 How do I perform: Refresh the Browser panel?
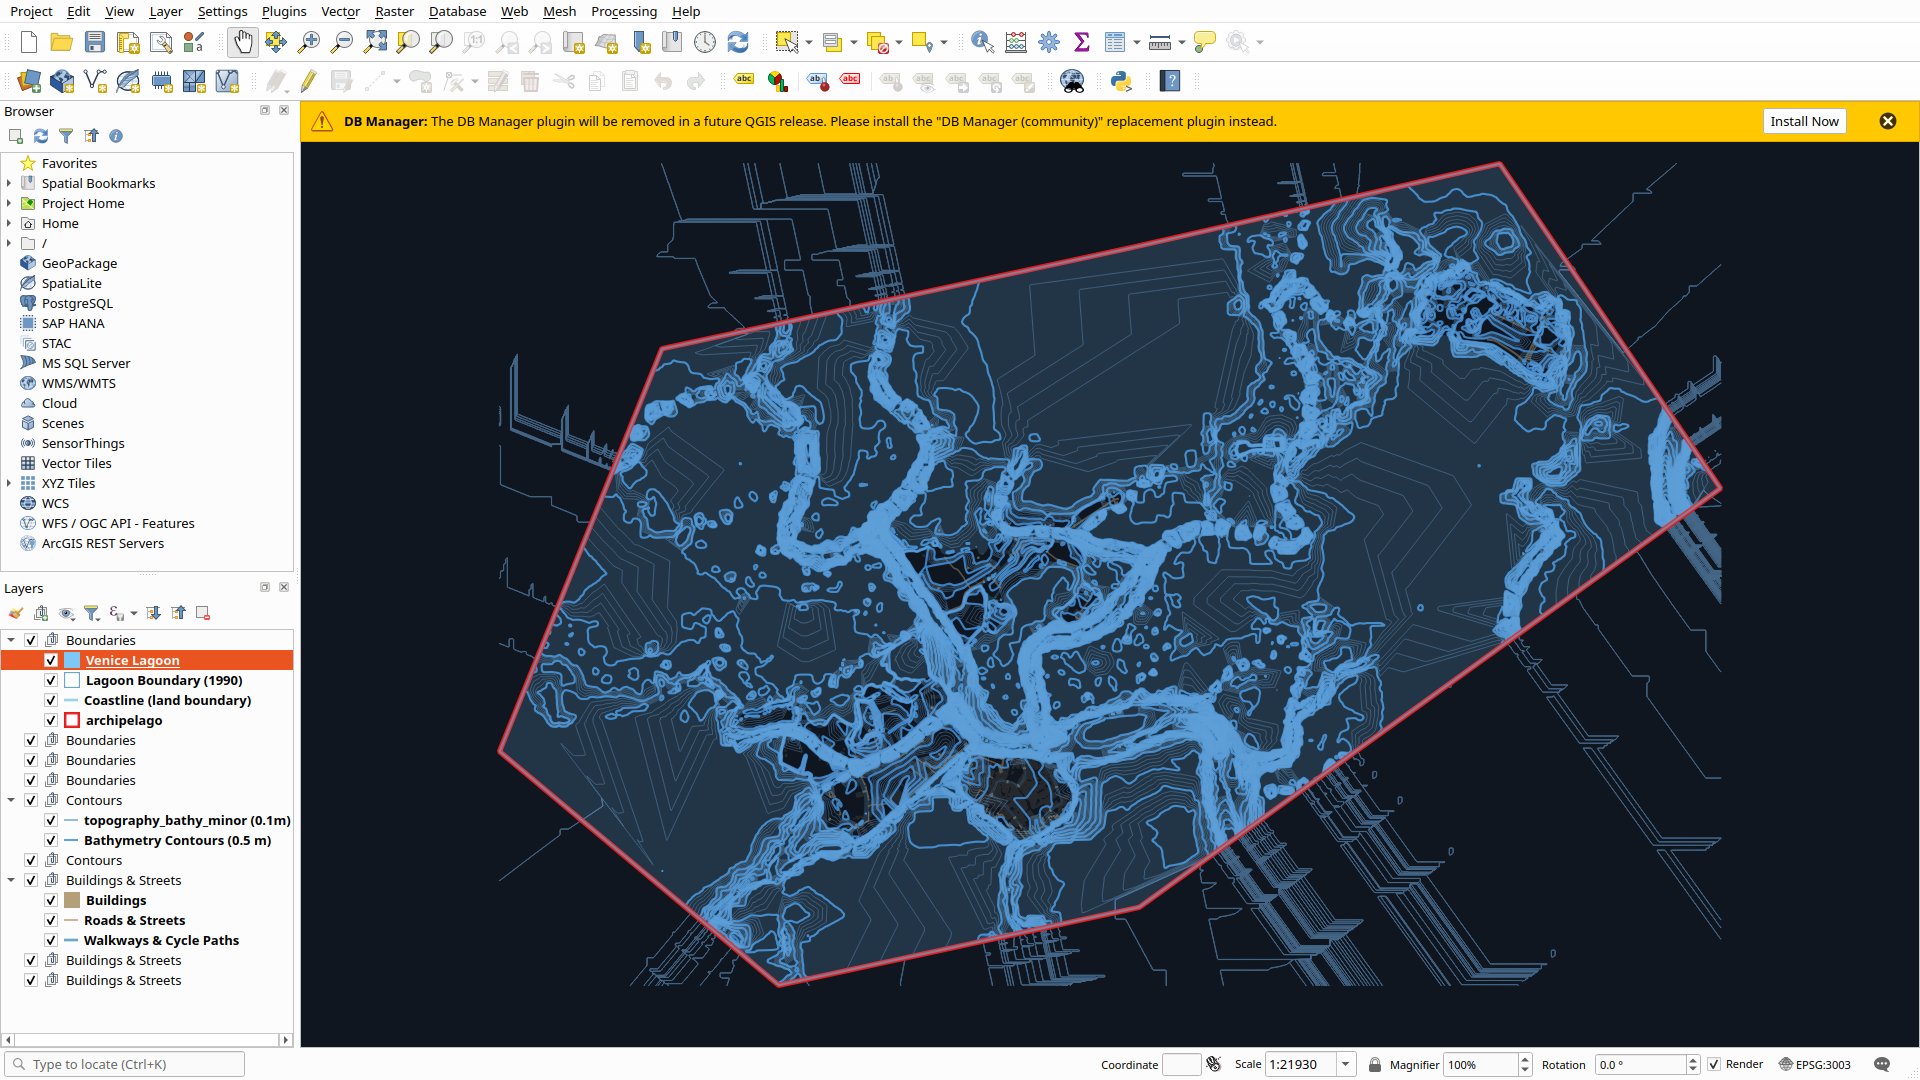pos(41,136)
